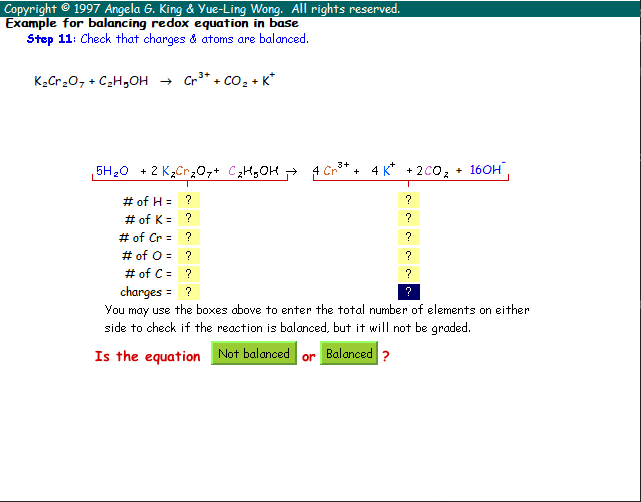641x502 pixels.
Task: Select left-side # of H input box
Action: click(x=188, y=200)
